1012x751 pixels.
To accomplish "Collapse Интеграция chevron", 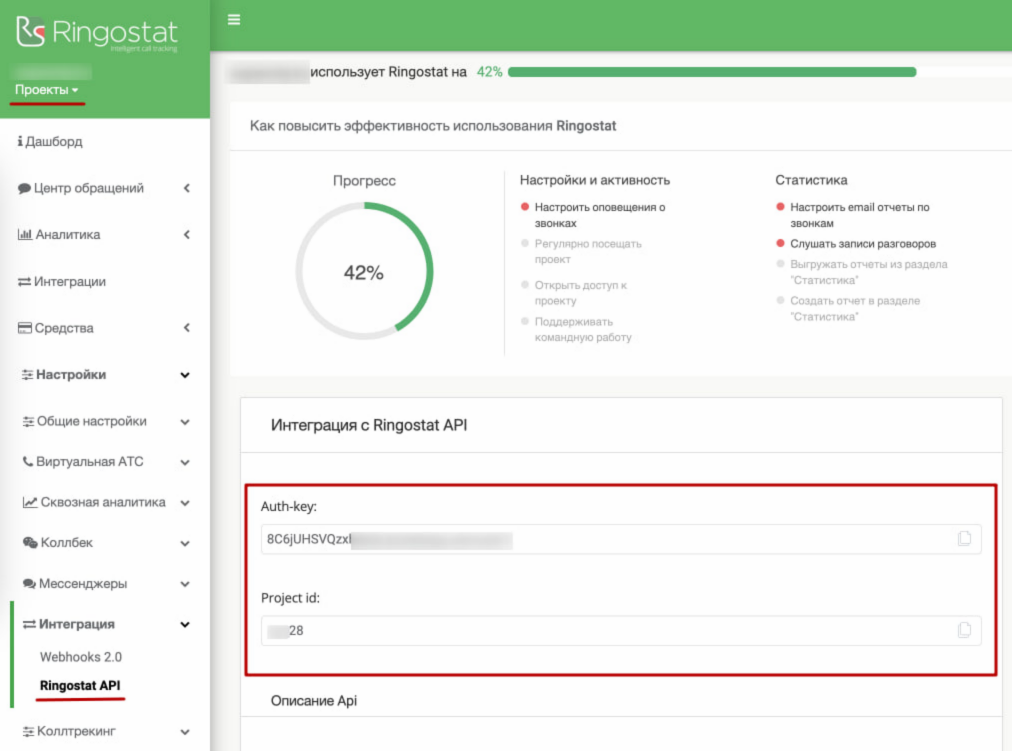I will (x=185, y=625).
